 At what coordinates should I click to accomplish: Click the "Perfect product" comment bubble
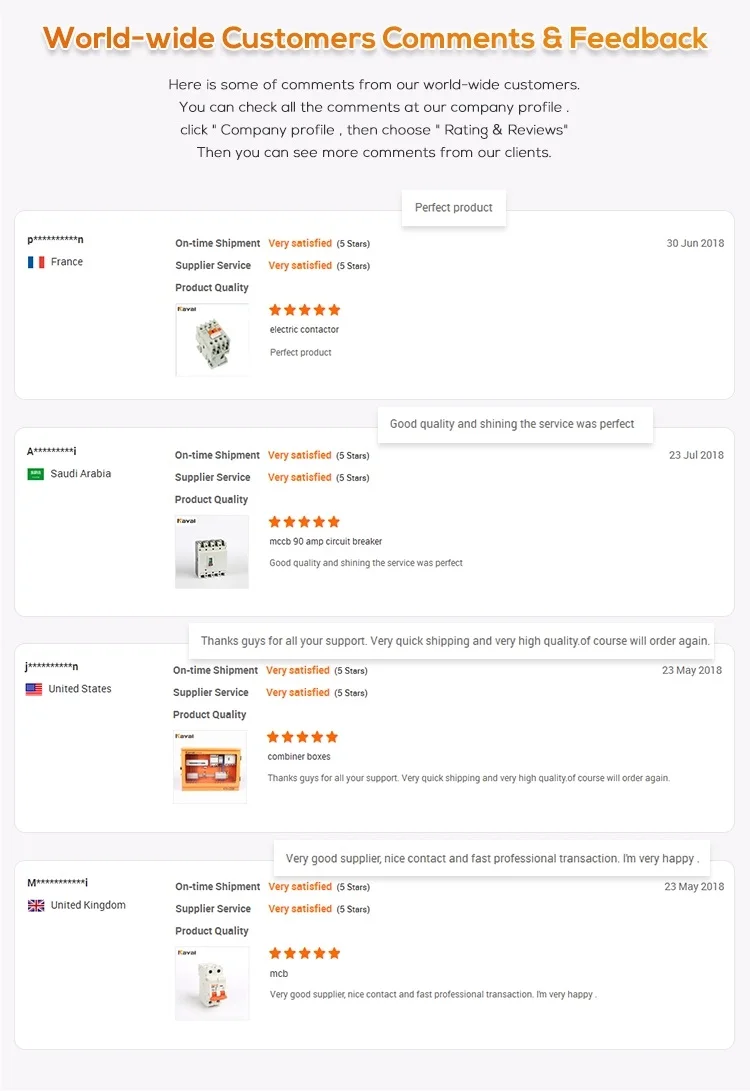click(x=454, y=208)
